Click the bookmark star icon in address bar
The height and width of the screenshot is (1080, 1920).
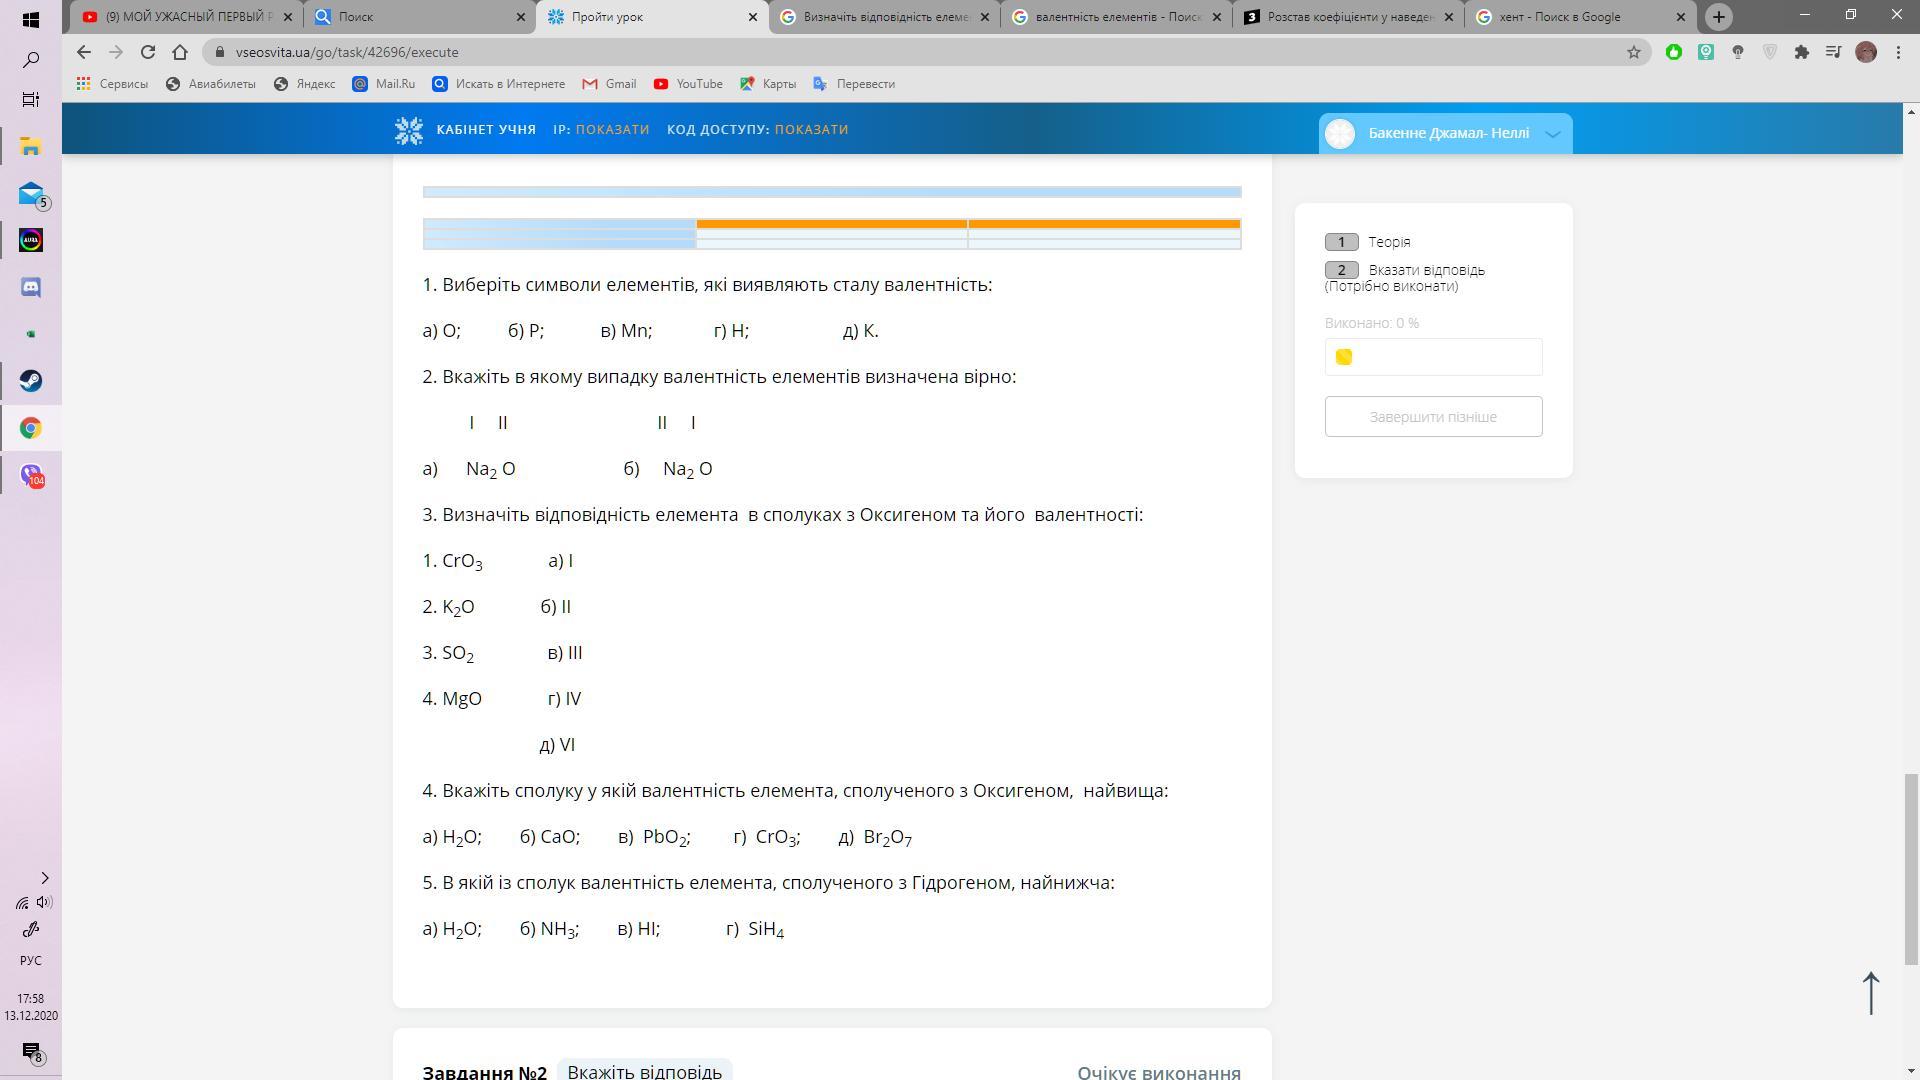(x=1633, y=52)
